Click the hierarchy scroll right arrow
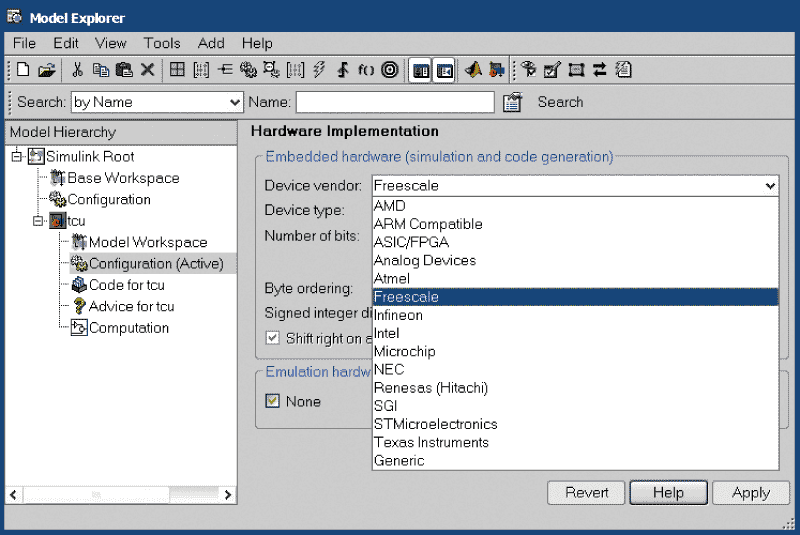 [x=228, y=495]
